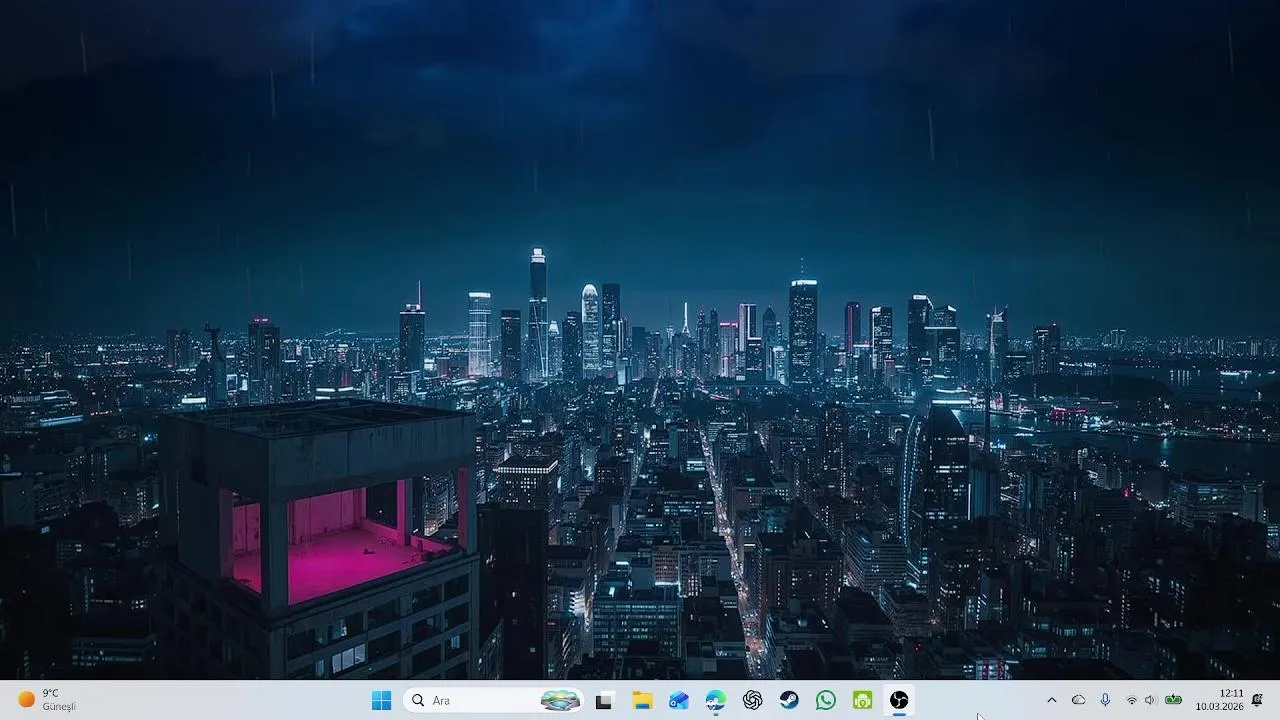Open the green Android app icon
This screenshot has width=1280, height=720.
(x=862, y=701)
